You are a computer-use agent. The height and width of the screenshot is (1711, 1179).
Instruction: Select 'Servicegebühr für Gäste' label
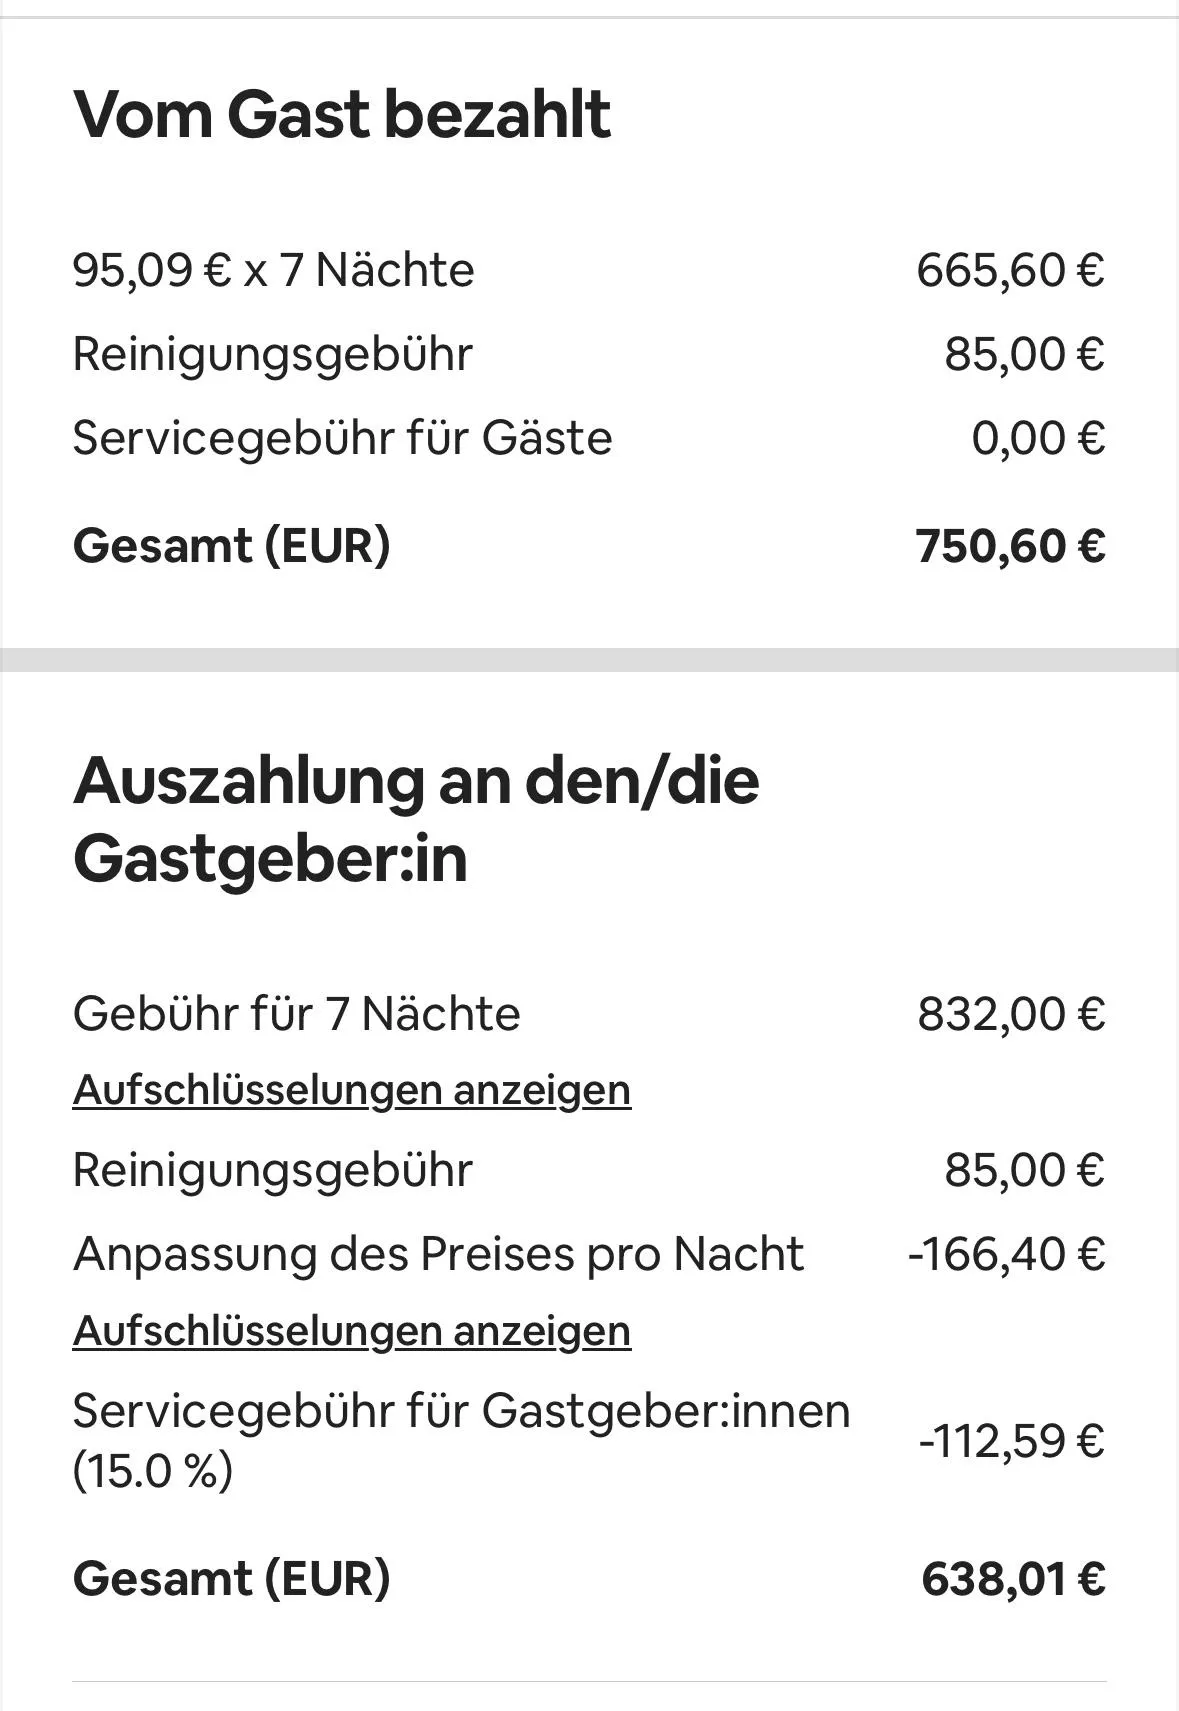(x=343, y=439)
